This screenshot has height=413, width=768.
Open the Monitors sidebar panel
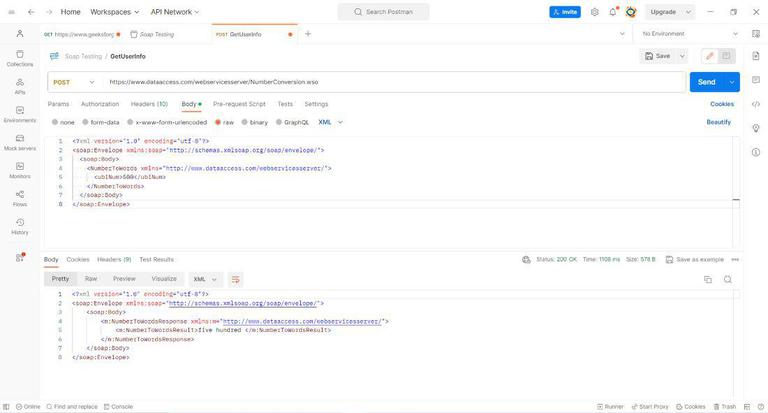point(20,170)
